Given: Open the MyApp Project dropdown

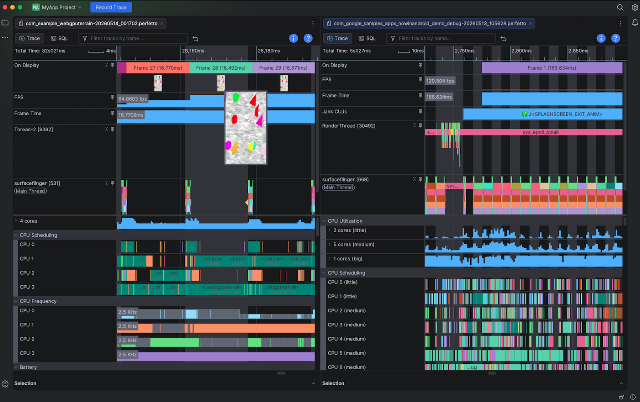Looking at the screenshot, I should click(57, 7).
